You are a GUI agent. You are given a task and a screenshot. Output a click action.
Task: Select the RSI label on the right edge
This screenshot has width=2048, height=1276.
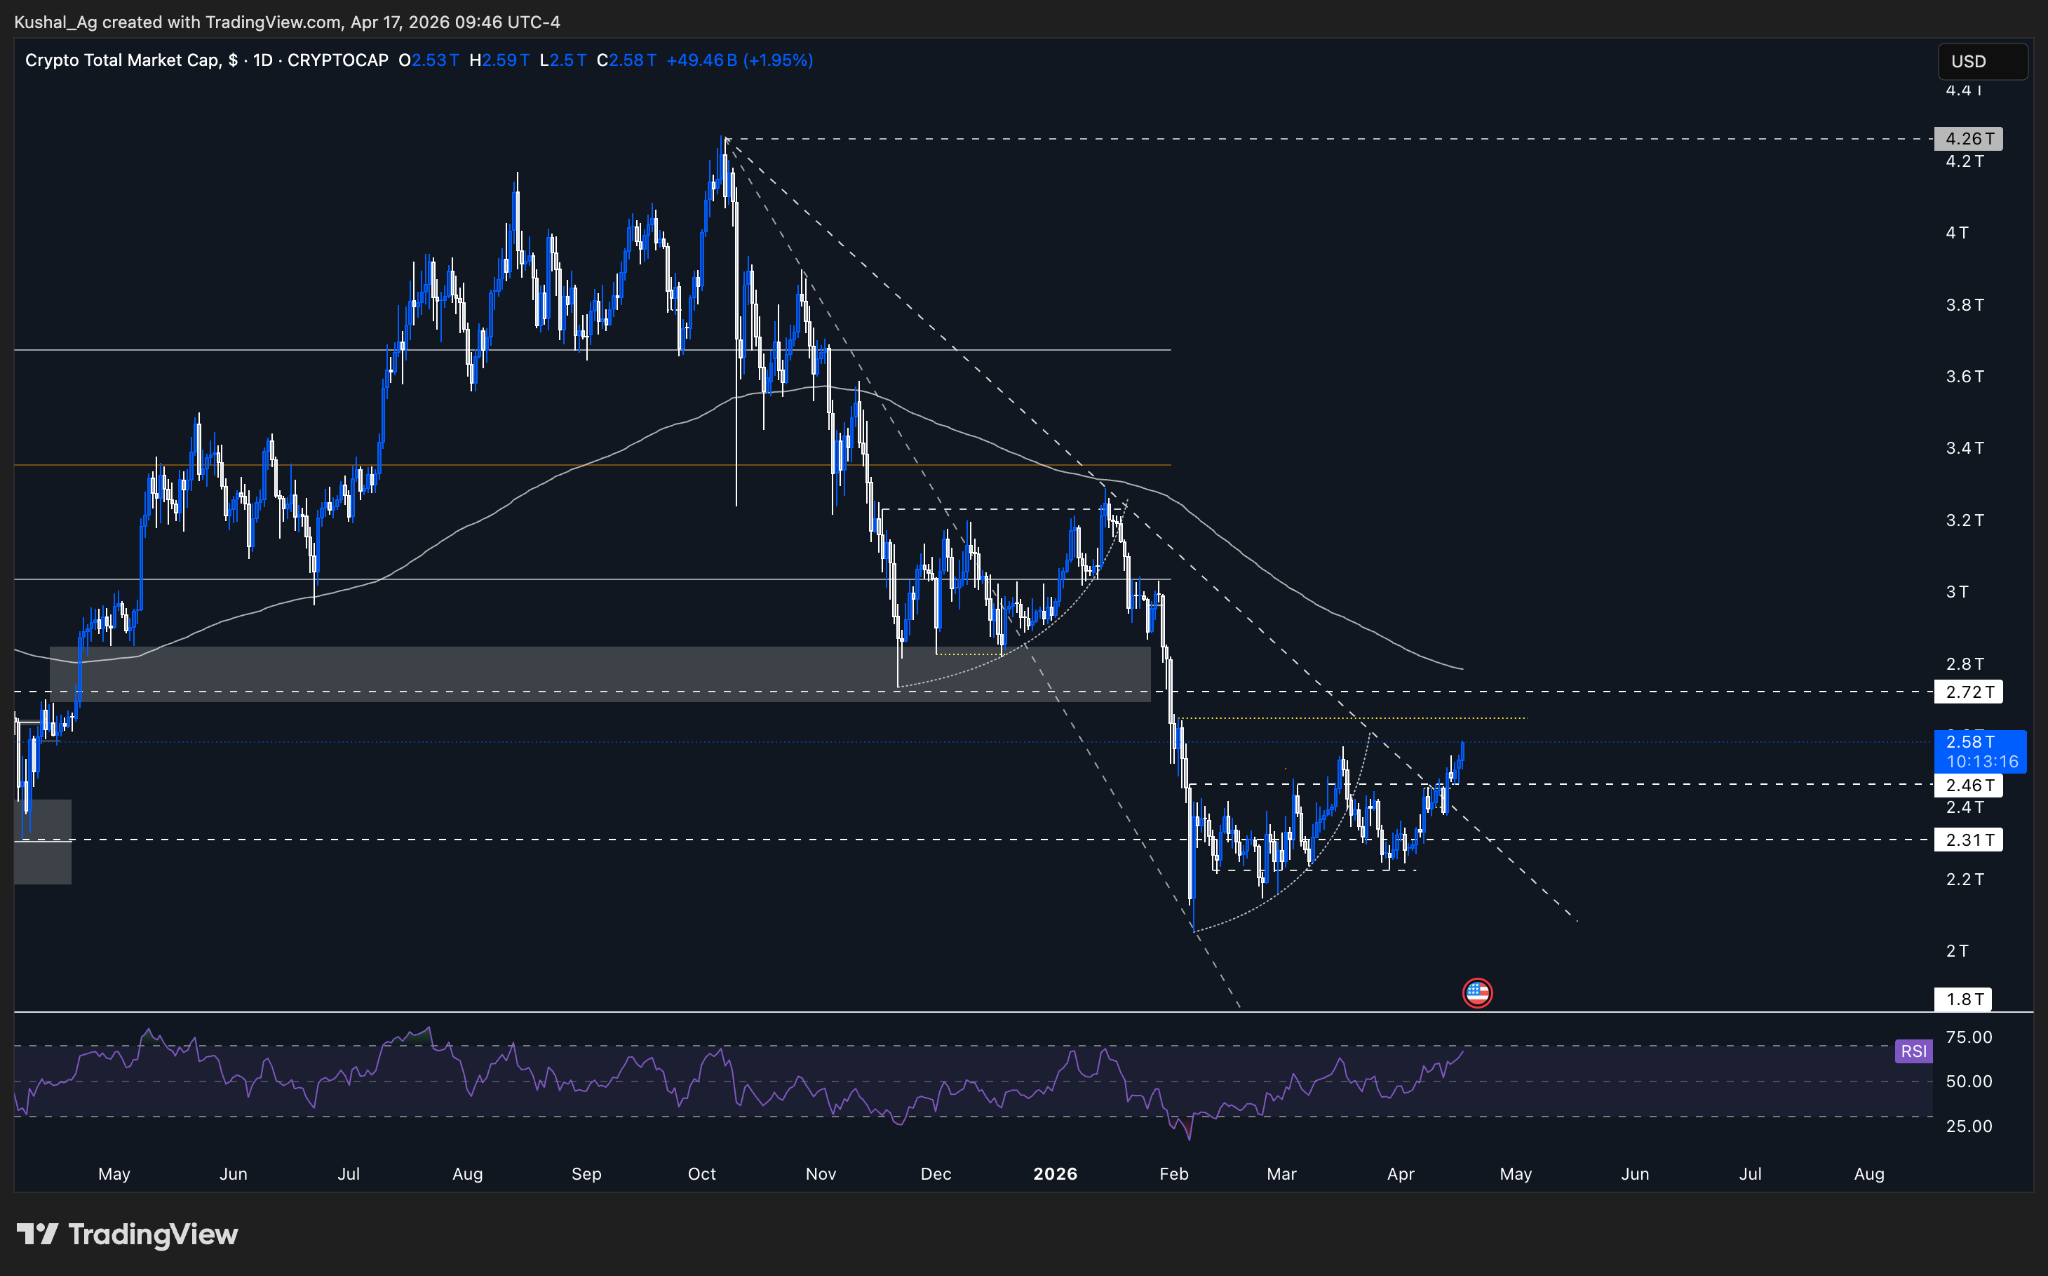(1913, 1052)
